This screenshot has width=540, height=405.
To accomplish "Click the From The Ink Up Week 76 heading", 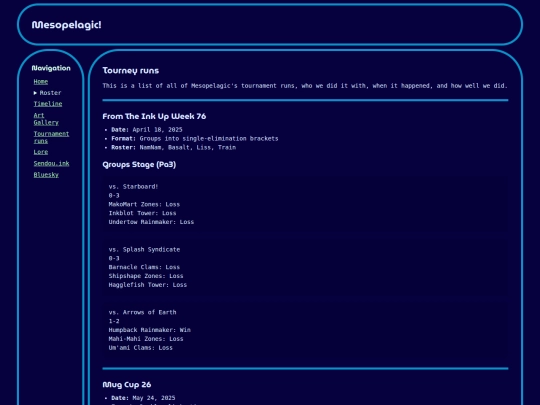I will (154, 116).
